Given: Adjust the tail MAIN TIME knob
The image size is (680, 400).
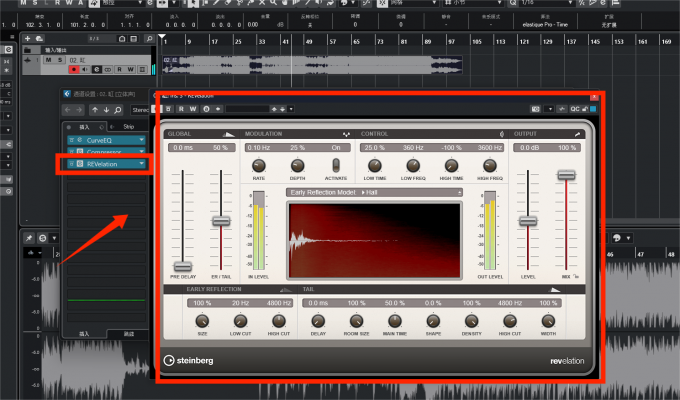Looking at the screenshot, I should click(395, 321).
